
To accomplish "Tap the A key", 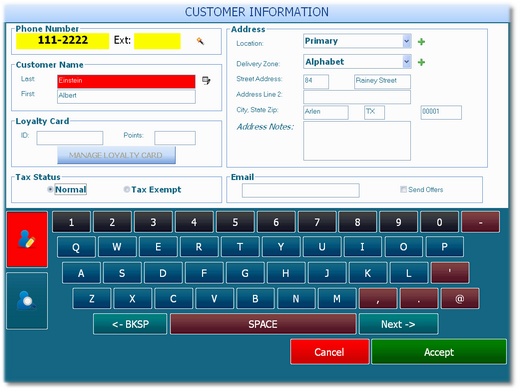I will (81, 273).
